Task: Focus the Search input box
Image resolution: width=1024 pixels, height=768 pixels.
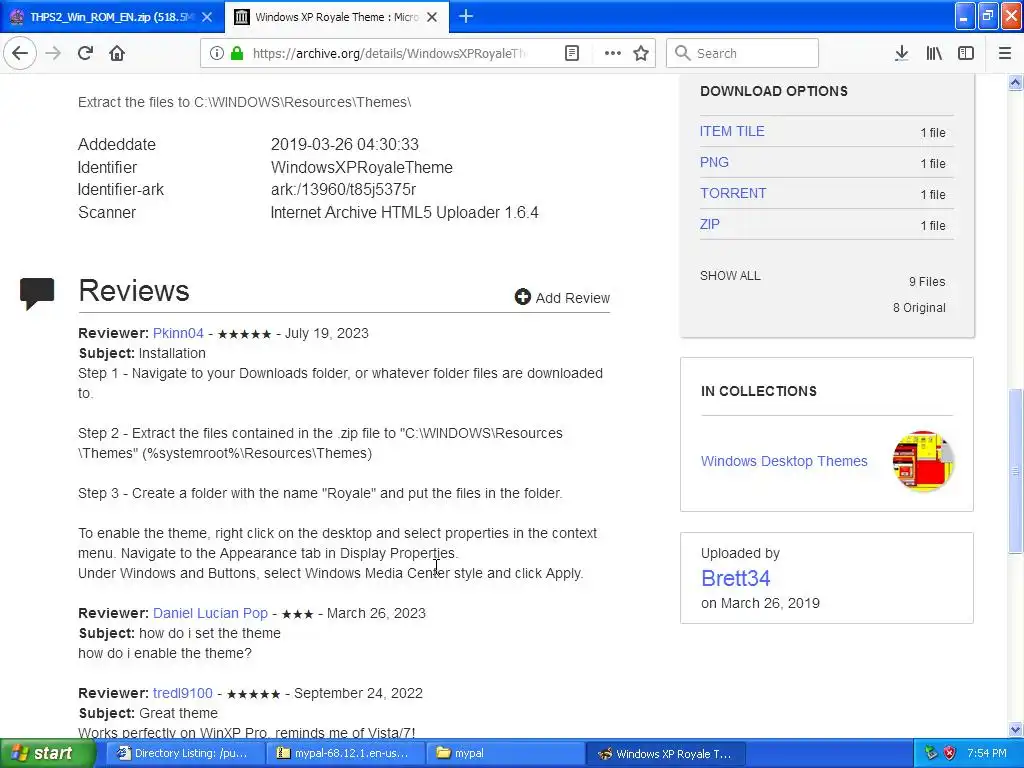Action: click(743, 53)
